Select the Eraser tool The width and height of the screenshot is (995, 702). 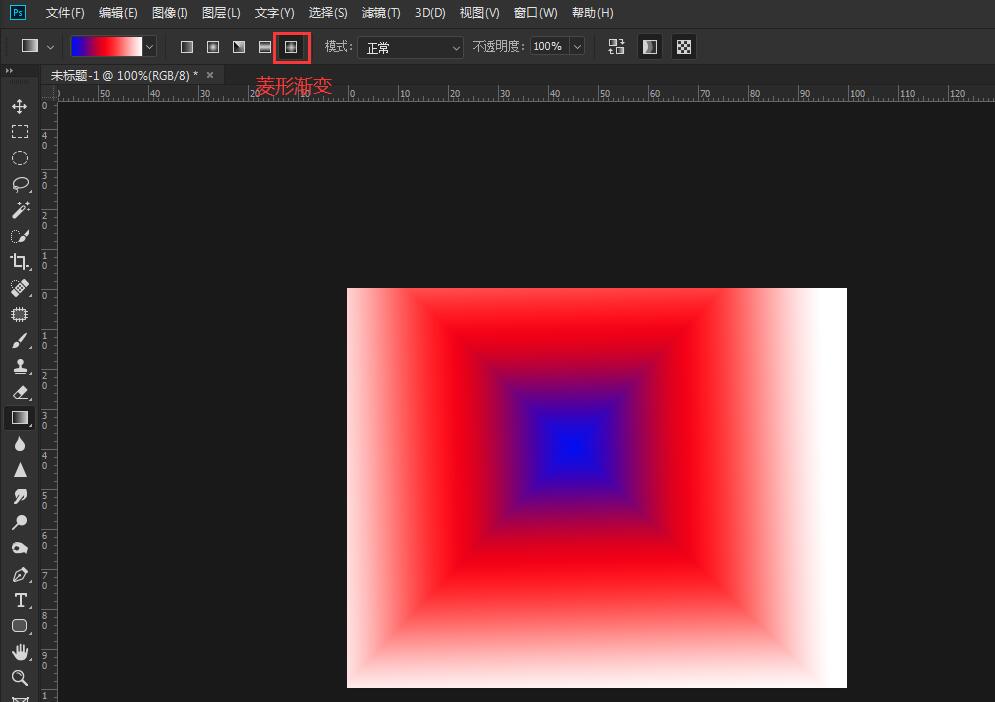click(x=20, y=392)
